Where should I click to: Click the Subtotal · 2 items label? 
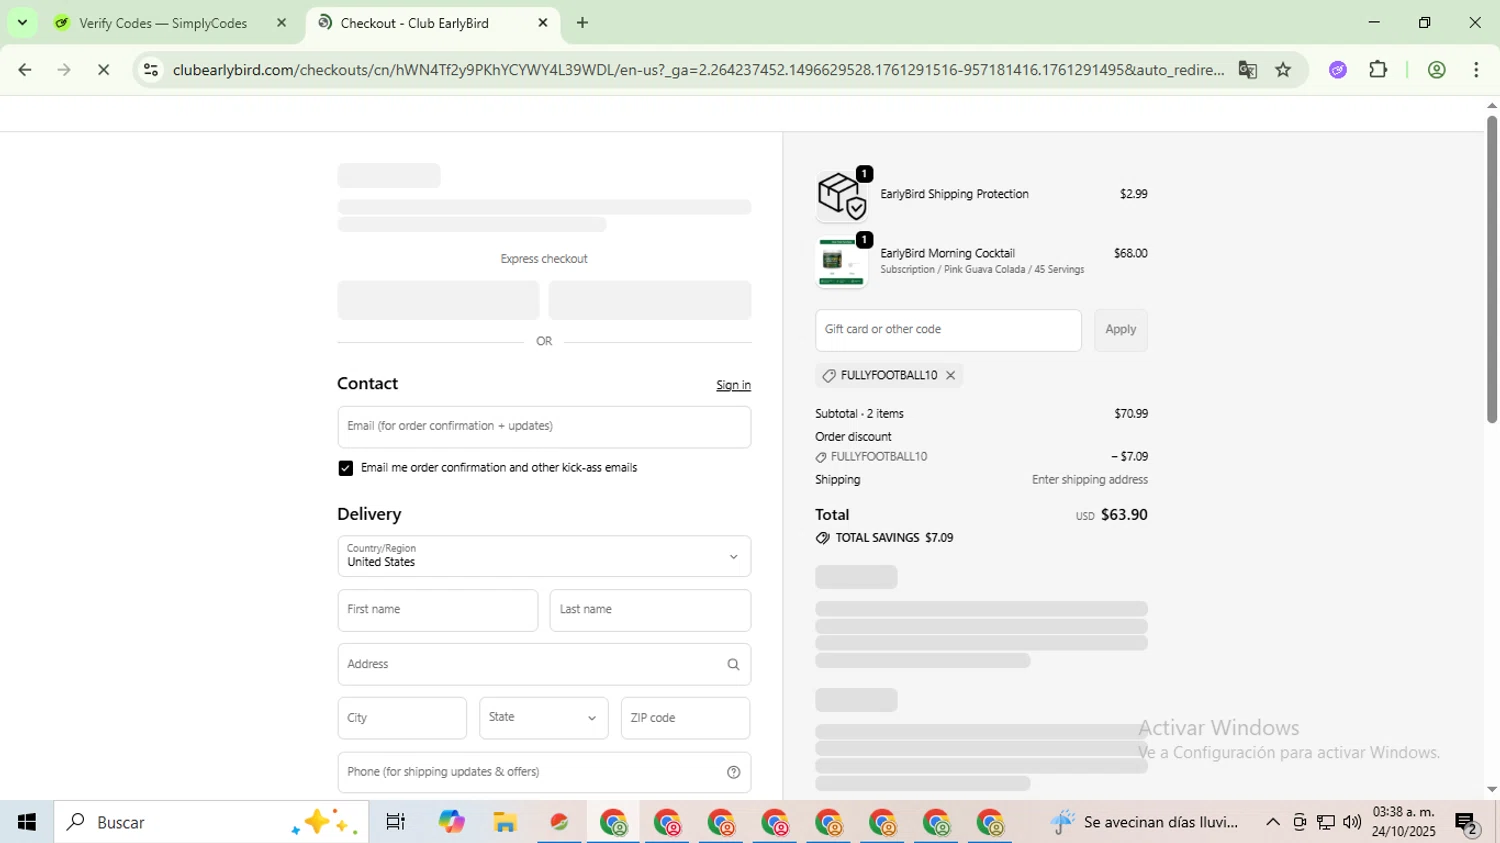pyautogui.click(x=859, y=414)
